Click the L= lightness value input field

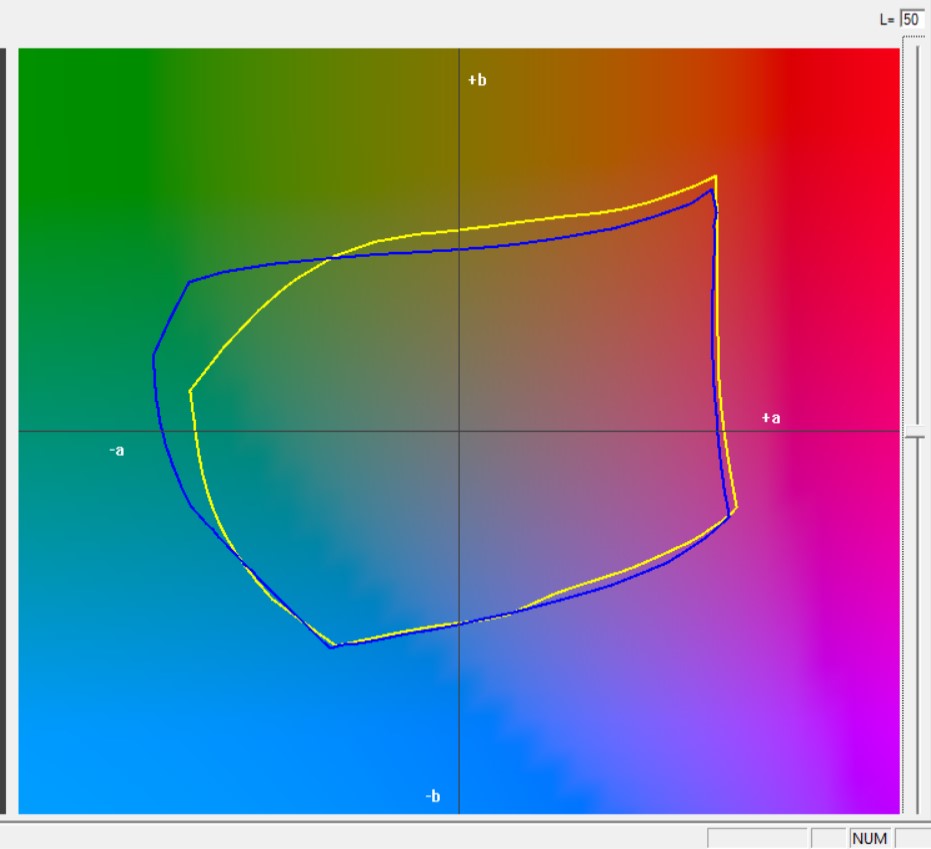pos(911,19)
